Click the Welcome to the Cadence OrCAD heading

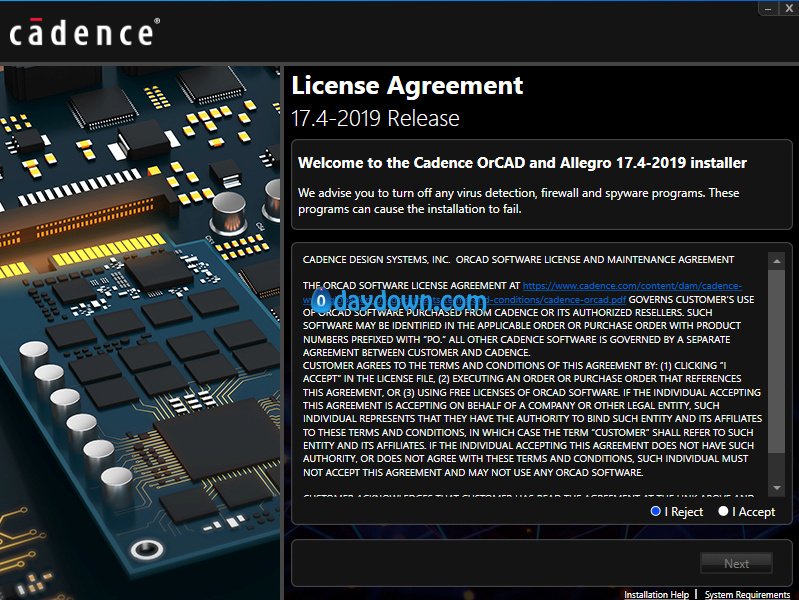coord(522,163)
